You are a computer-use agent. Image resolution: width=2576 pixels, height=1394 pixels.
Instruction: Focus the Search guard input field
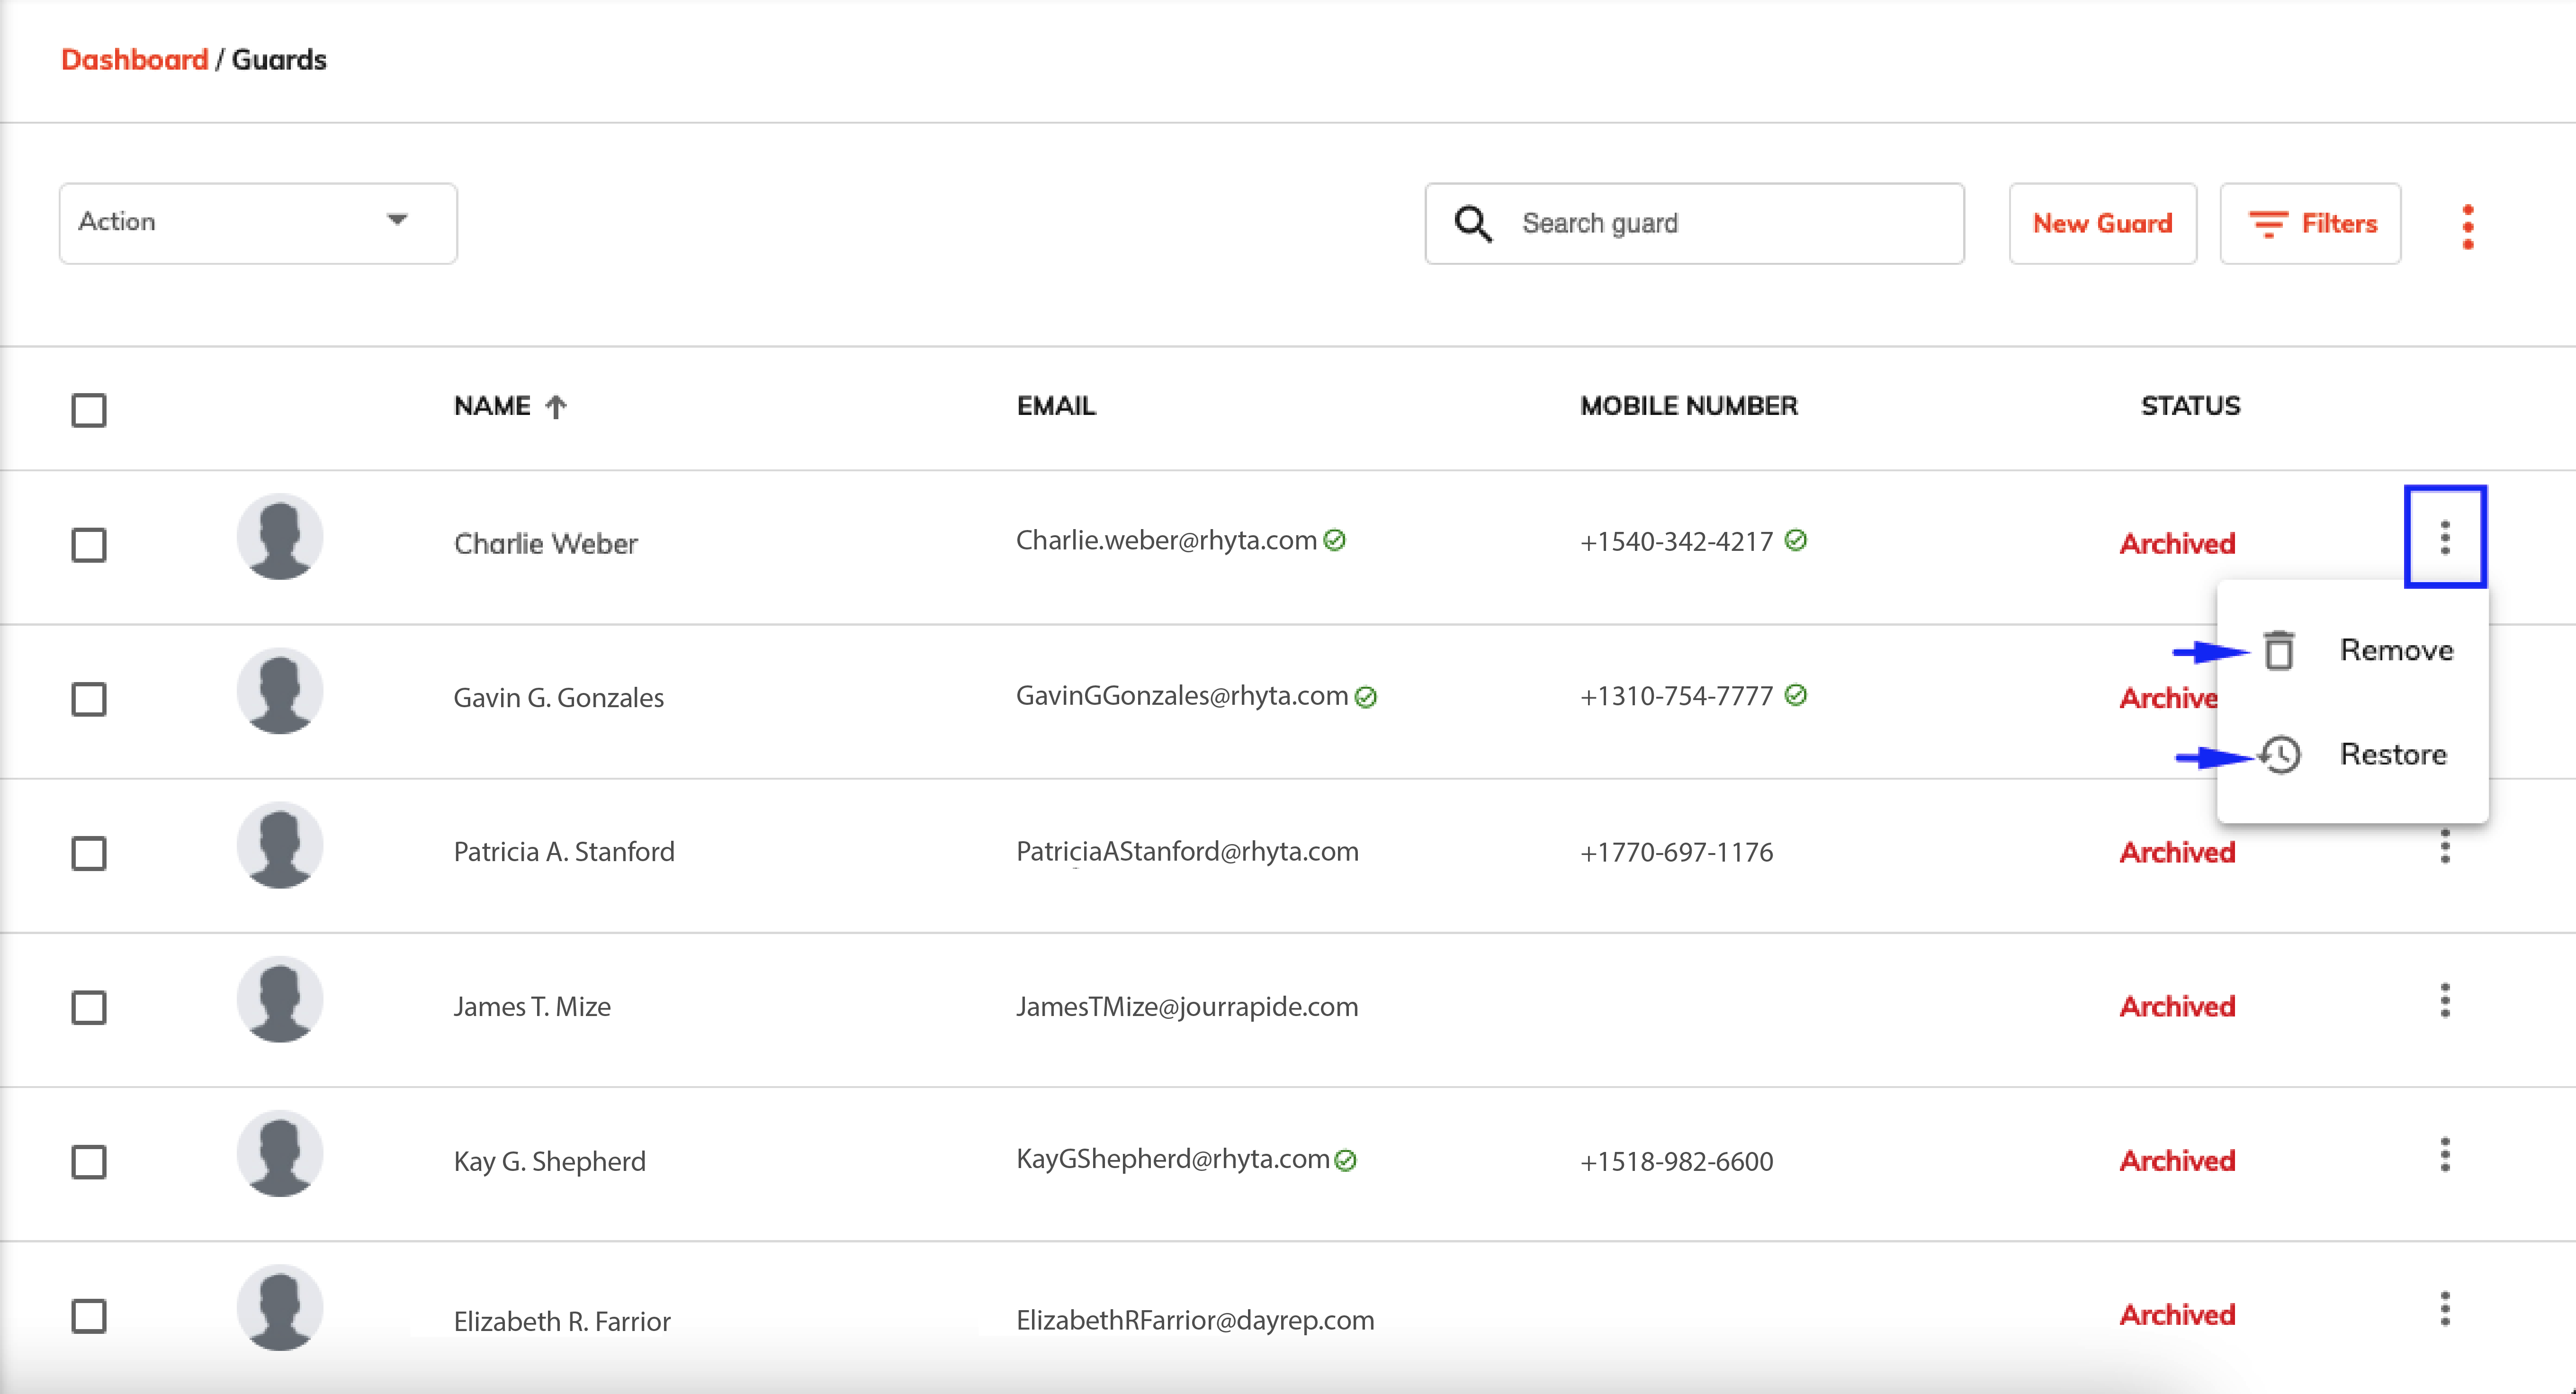[x=1694, y=223]
